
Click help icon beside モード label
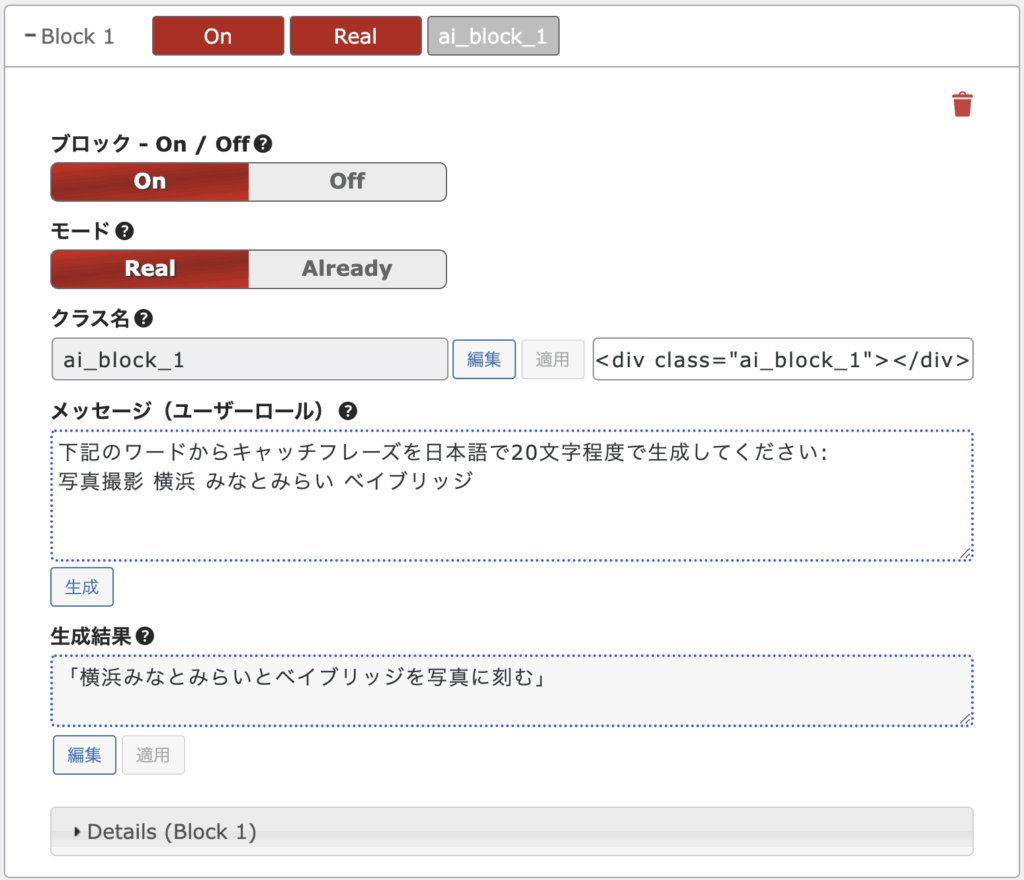pyautogui.click(x=124, y=231)
